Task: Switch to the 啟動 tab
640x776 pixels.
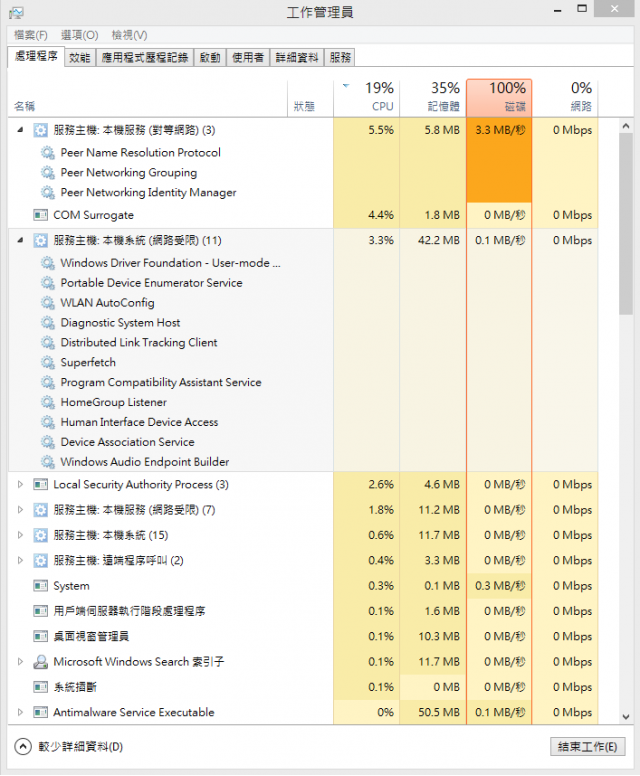Action: (210, 57)
